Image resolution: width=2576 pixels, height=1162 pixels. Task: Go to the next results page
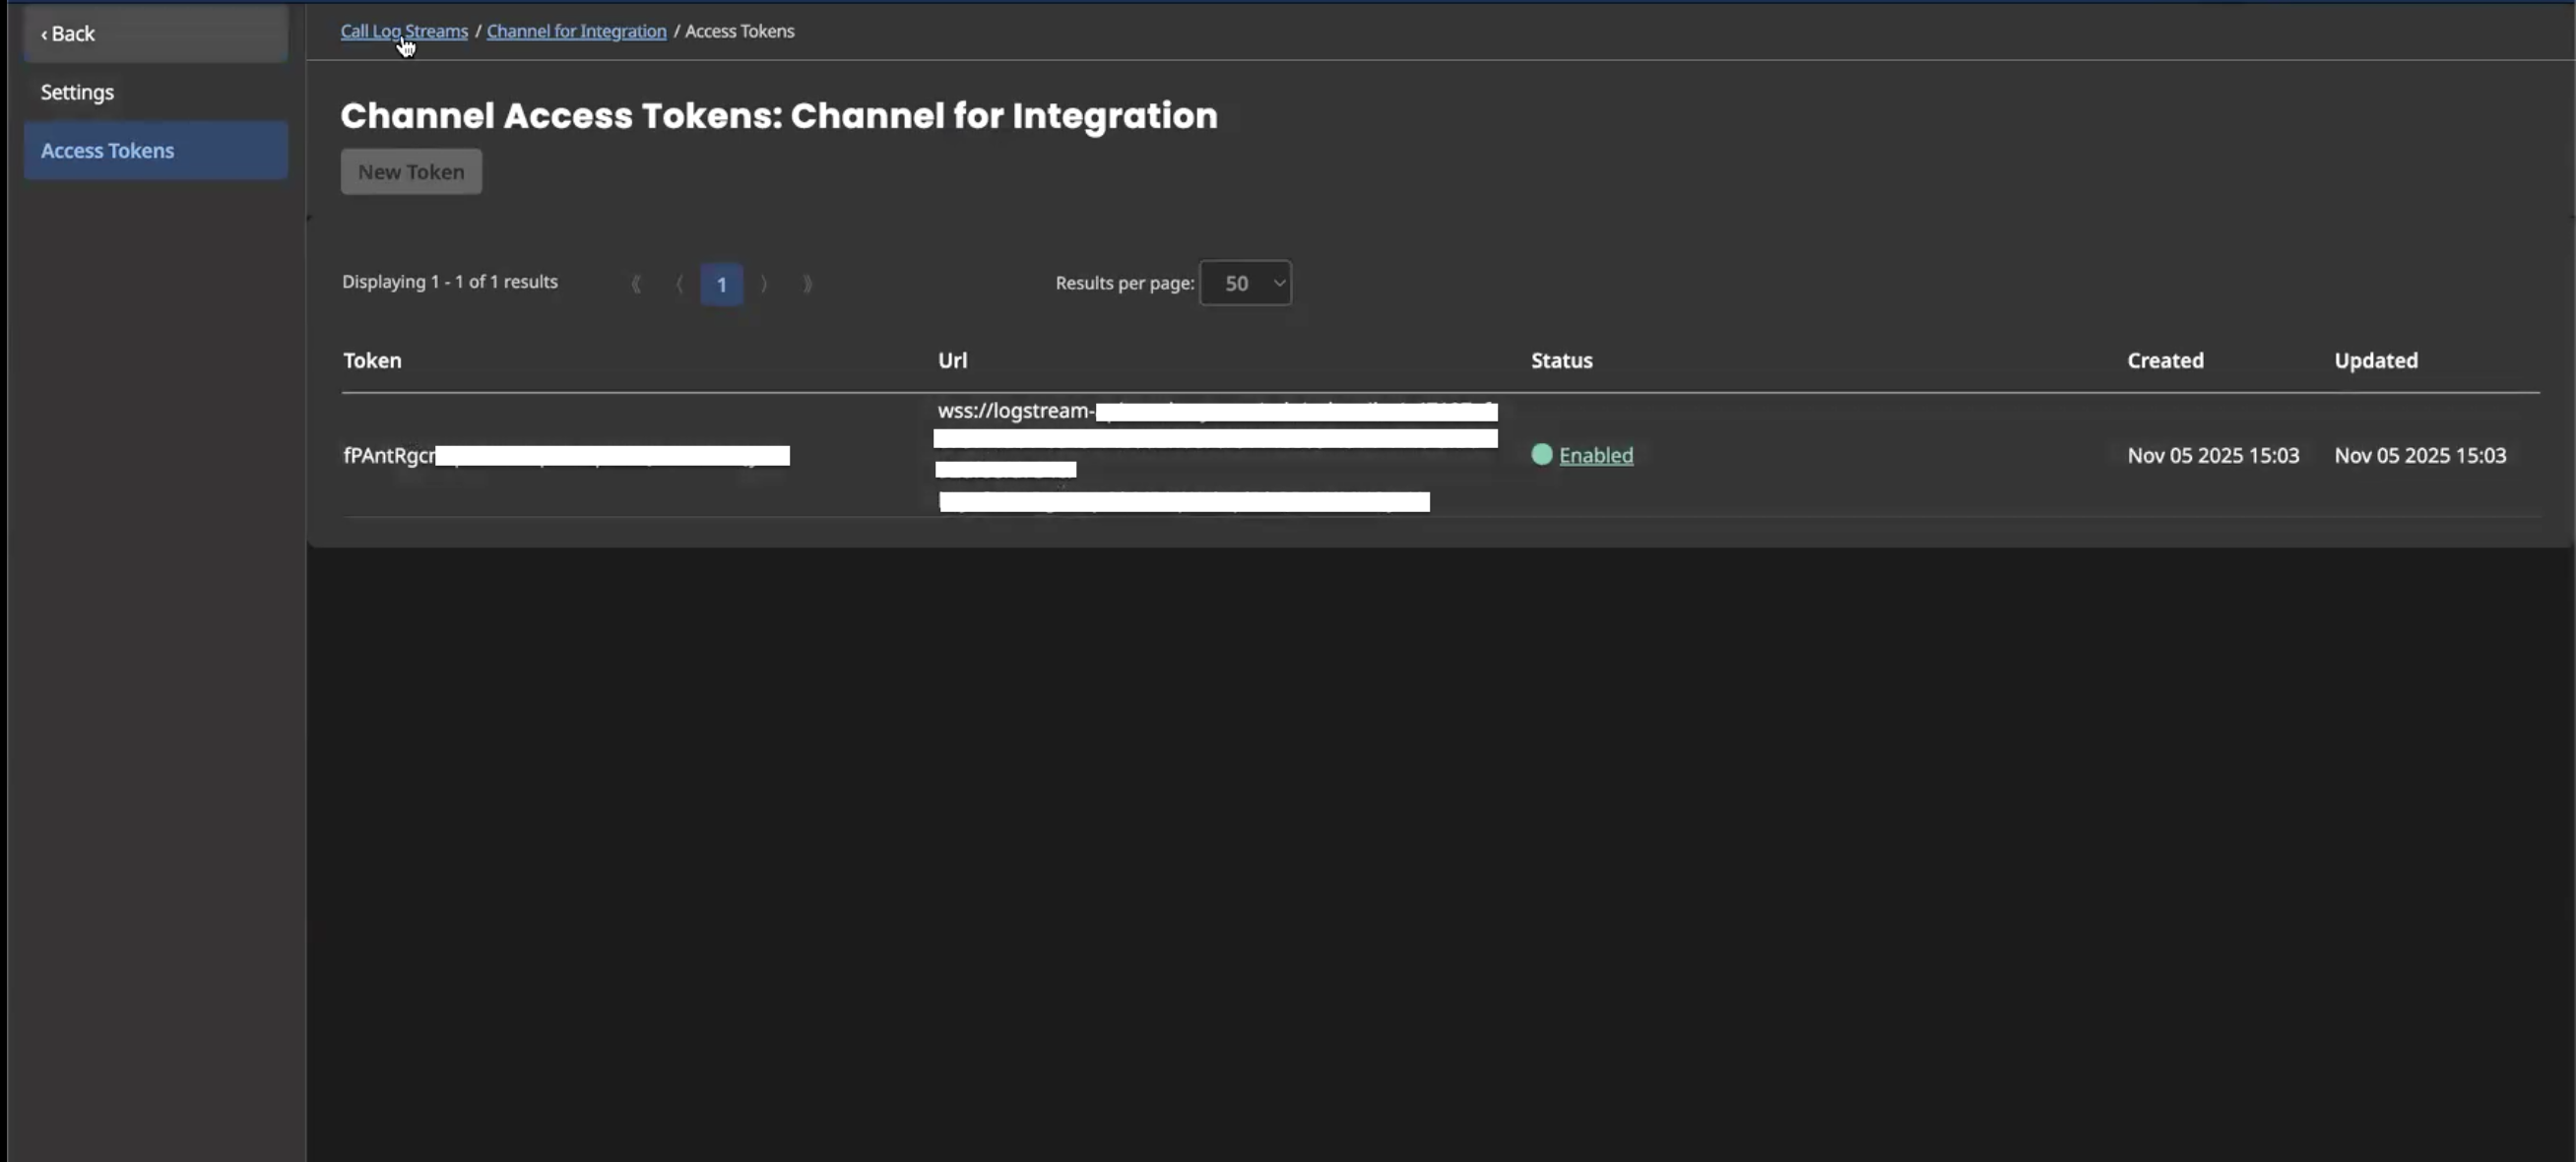tap(764, 284)
